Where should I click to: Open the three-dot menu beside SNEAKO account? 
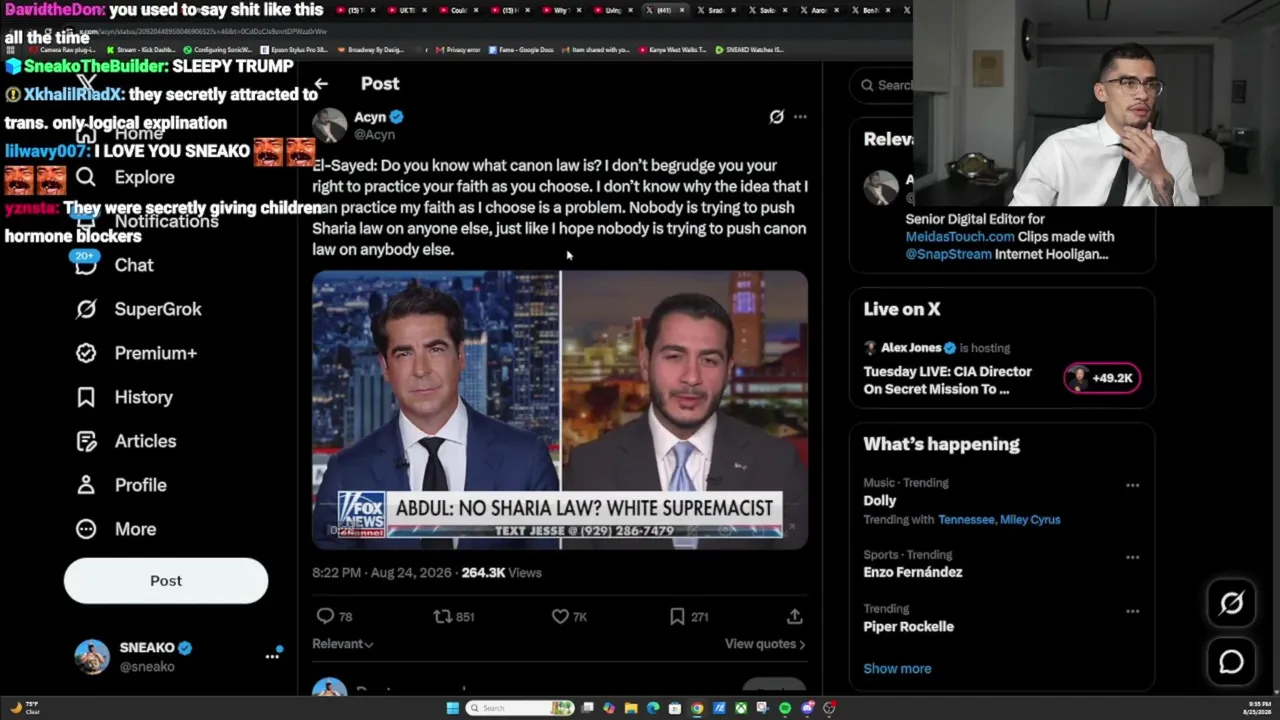click(271, 656)
